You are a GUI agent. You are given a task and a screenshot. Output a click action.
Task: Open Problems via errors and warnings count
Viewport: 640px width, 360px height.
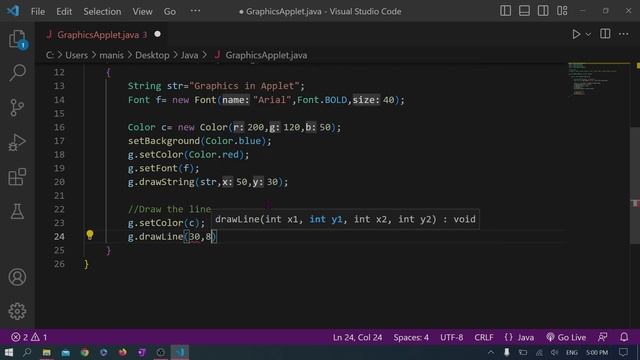29,337
